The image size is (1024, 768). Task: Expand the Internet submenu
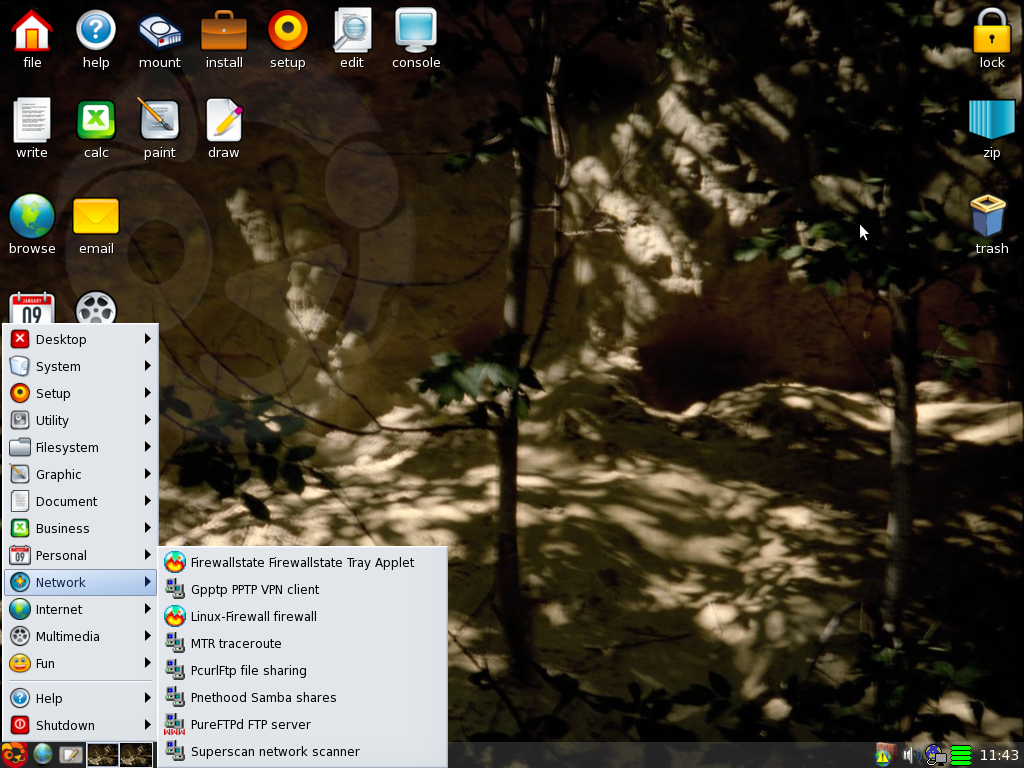tap(80, 609)
